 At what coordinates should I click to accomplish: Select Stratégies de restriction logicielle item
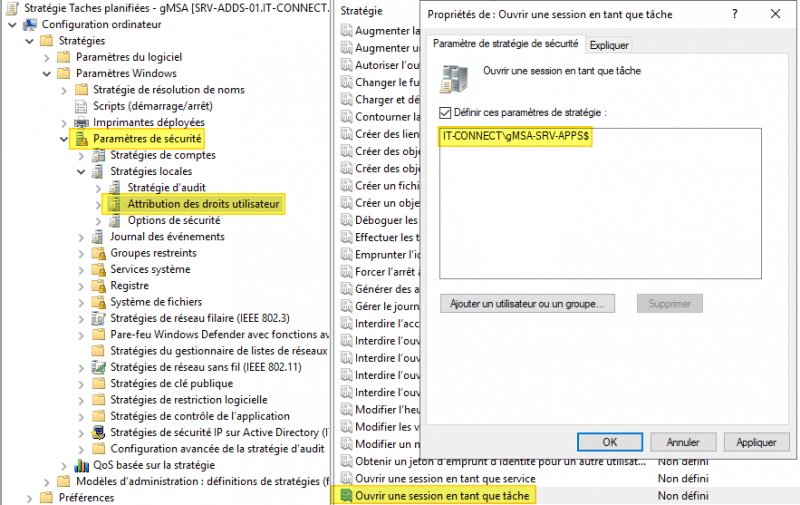189,400
